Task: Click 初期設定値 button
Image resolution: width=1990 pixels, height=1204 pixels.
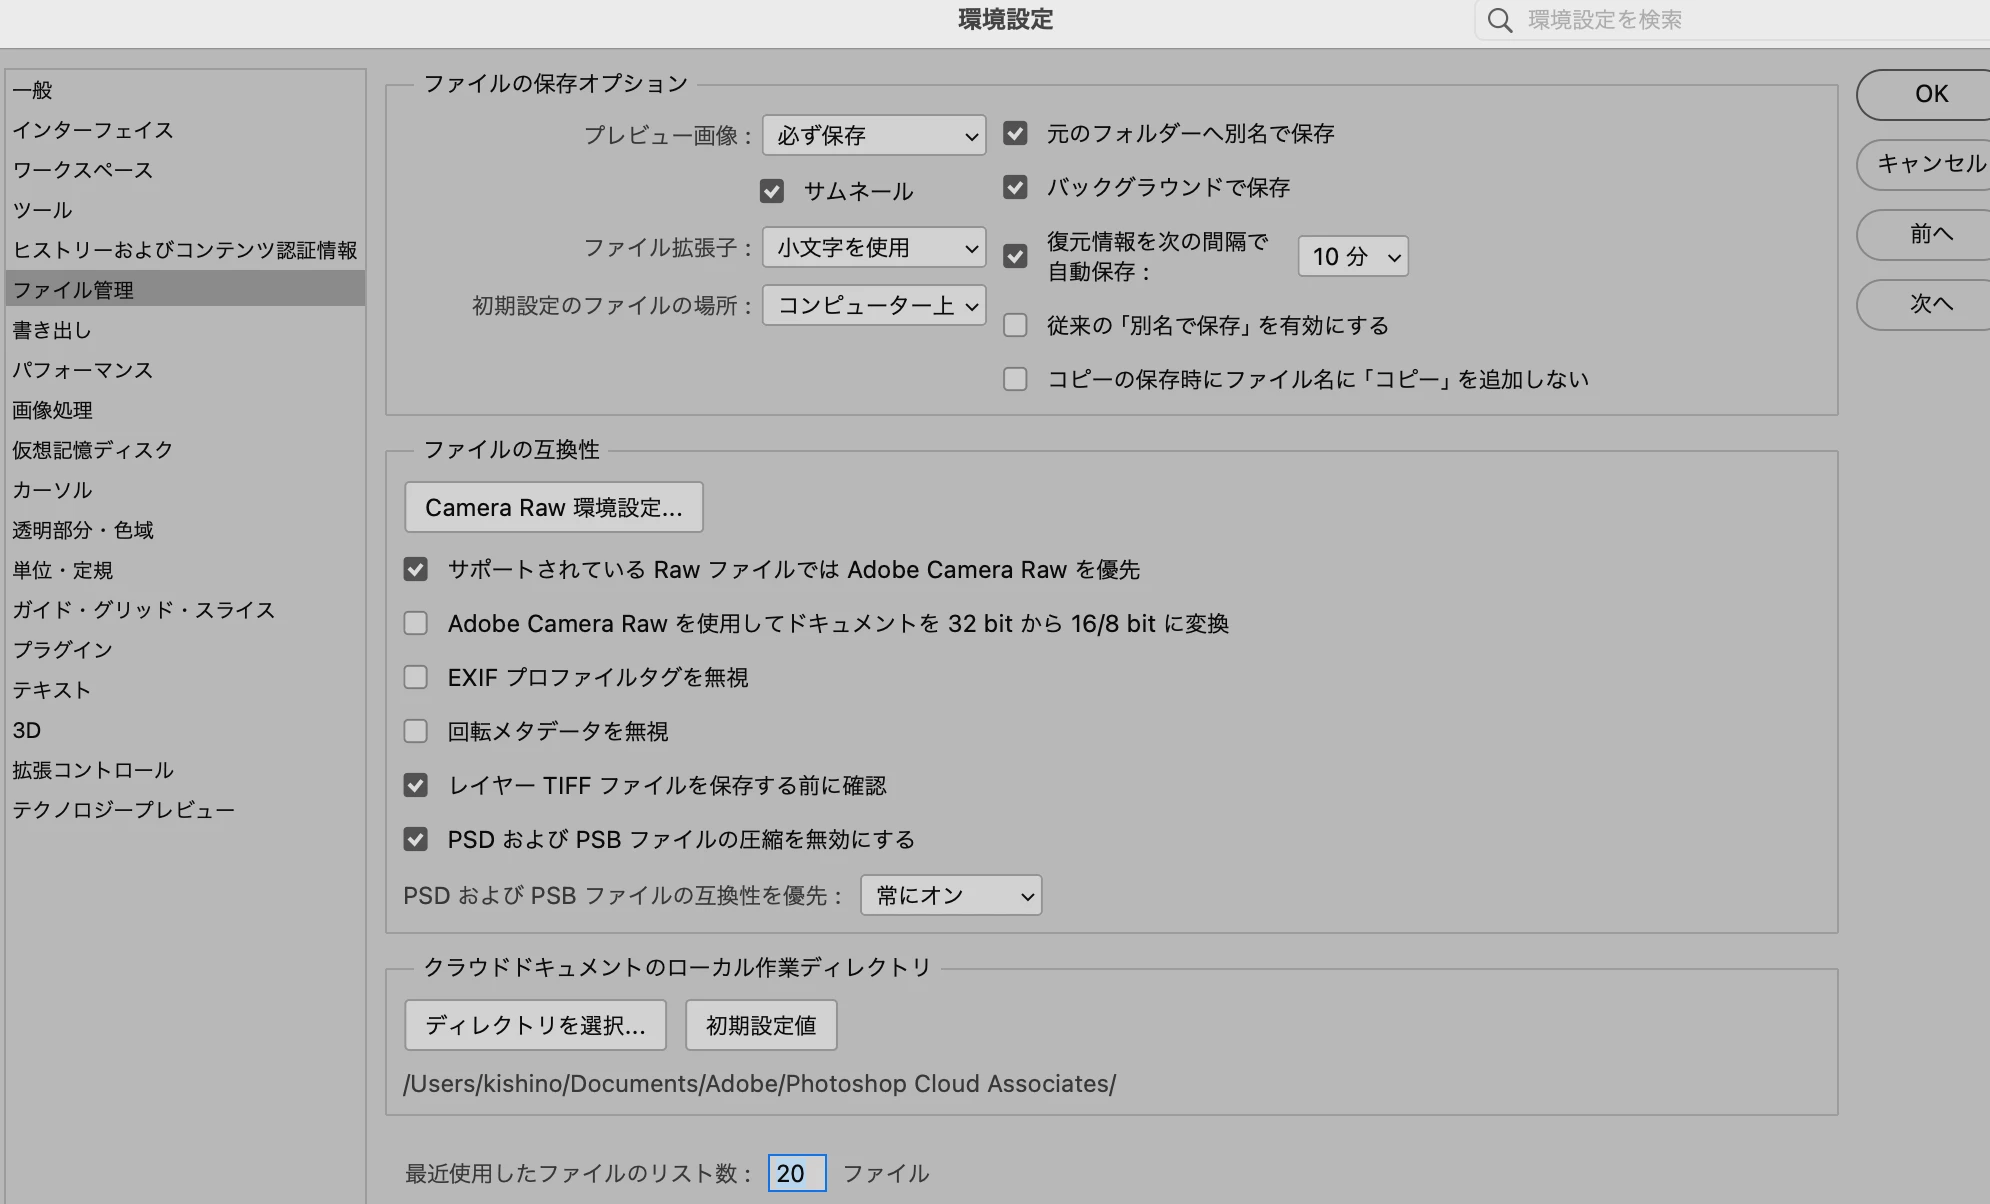Action: click(760, 1025)
